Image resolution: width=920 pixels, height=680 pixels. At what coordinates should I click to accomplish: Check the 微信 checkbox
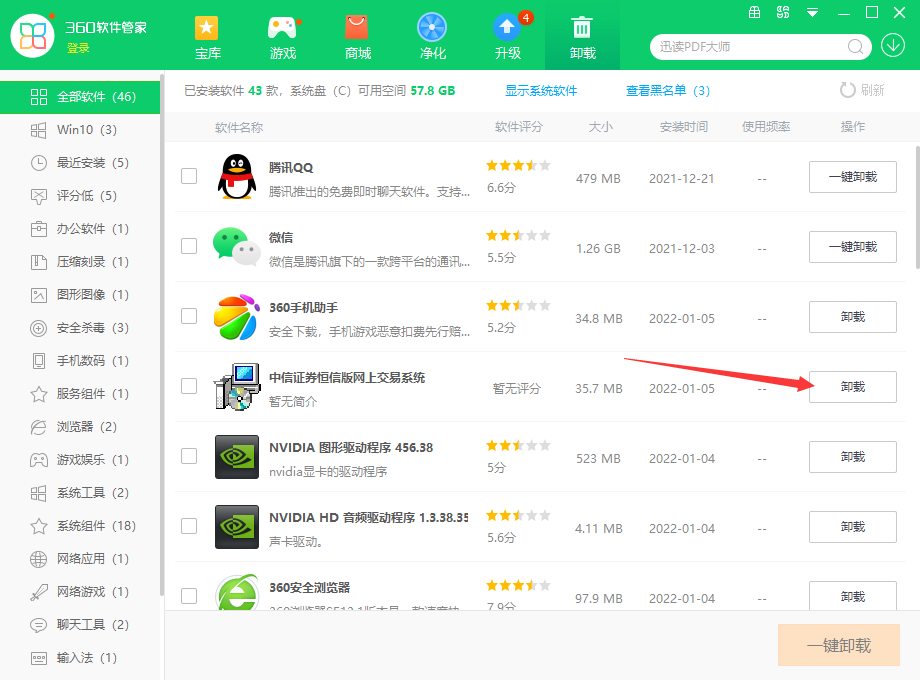pyautogui.click(x=189, y=246)
